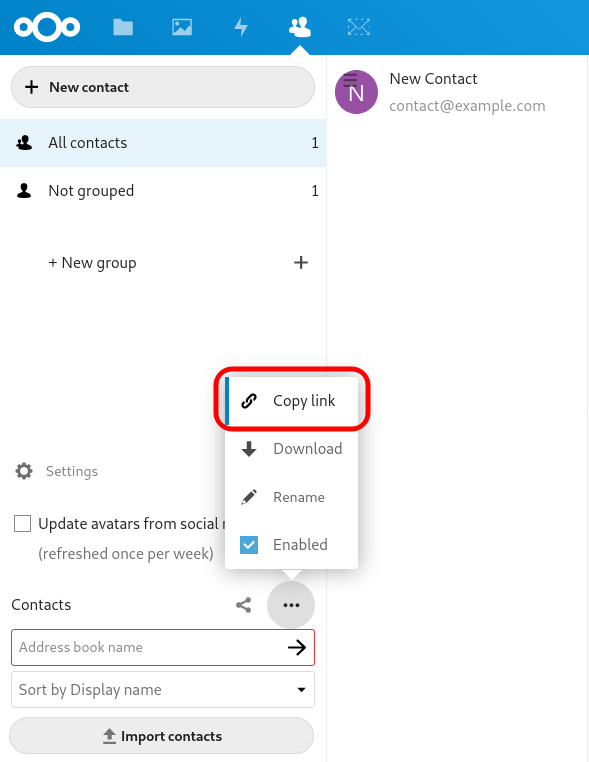Viewport: 589px width, 762px height.
Task: Open the Photos app icon
Action: pos(182,27)
